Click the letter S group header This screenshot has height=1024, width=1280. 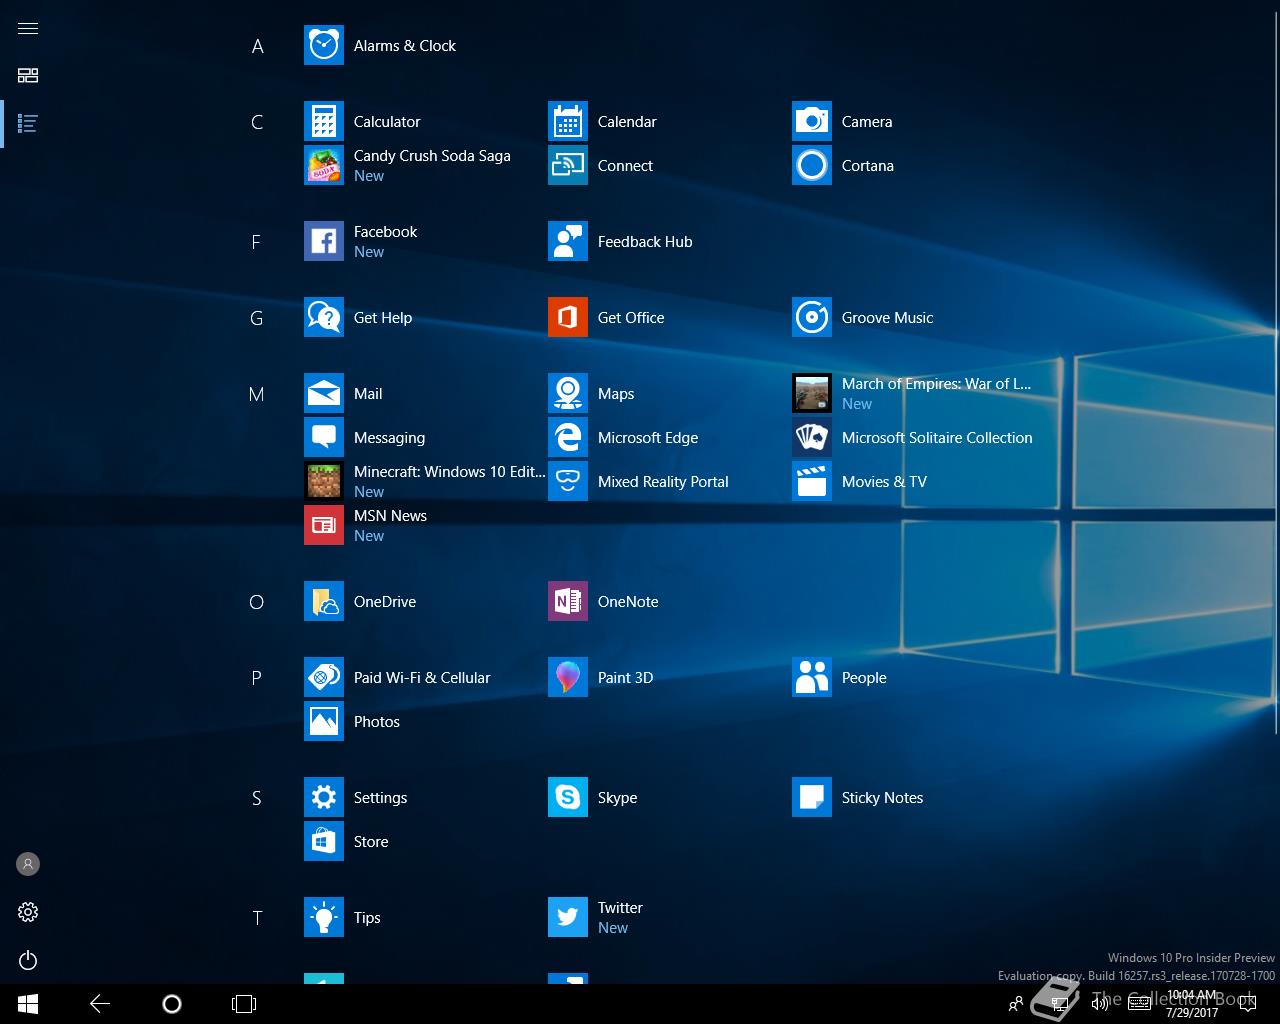click(256, 798)
